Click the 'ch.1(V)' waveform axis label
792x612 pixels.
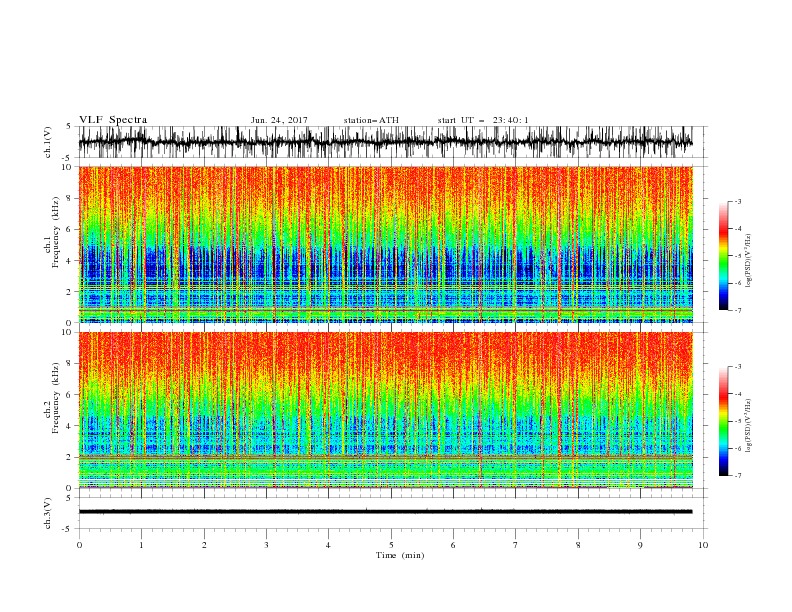[x=47, y=142]
